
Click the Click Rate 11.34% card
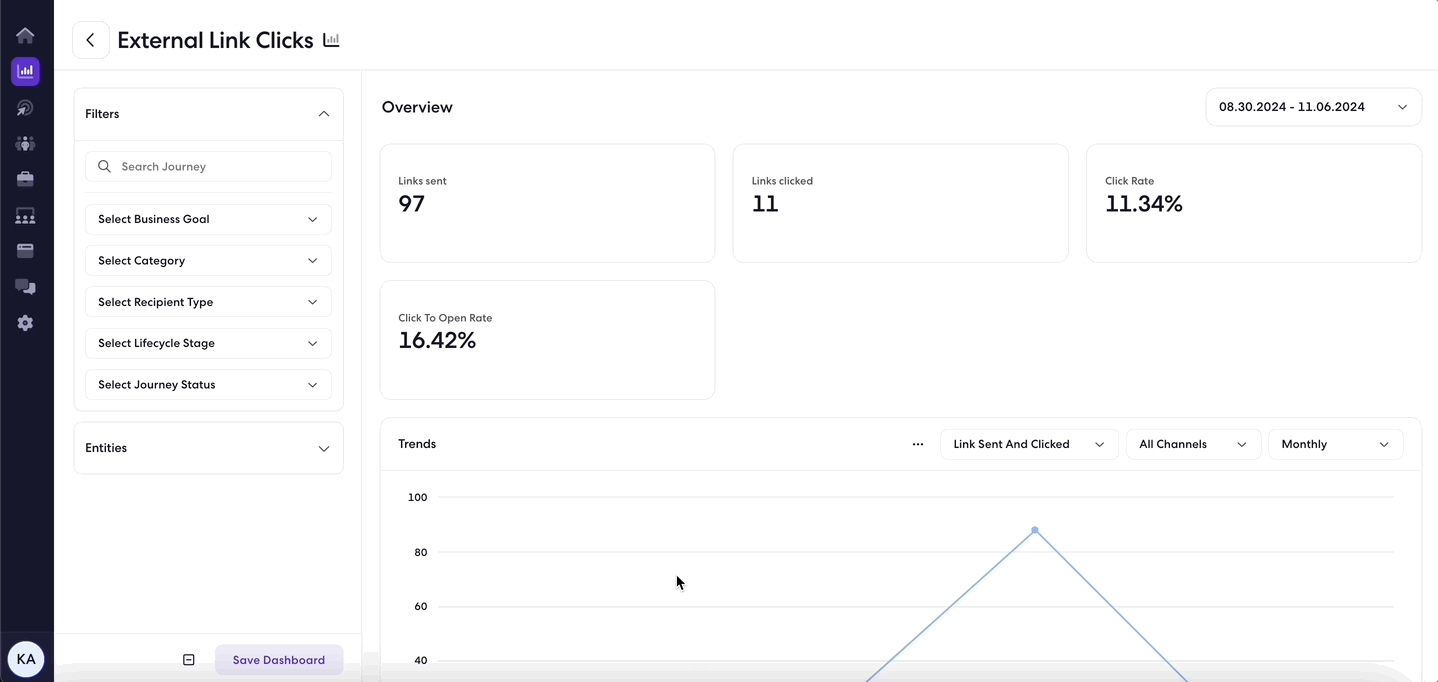(1253, 203)
